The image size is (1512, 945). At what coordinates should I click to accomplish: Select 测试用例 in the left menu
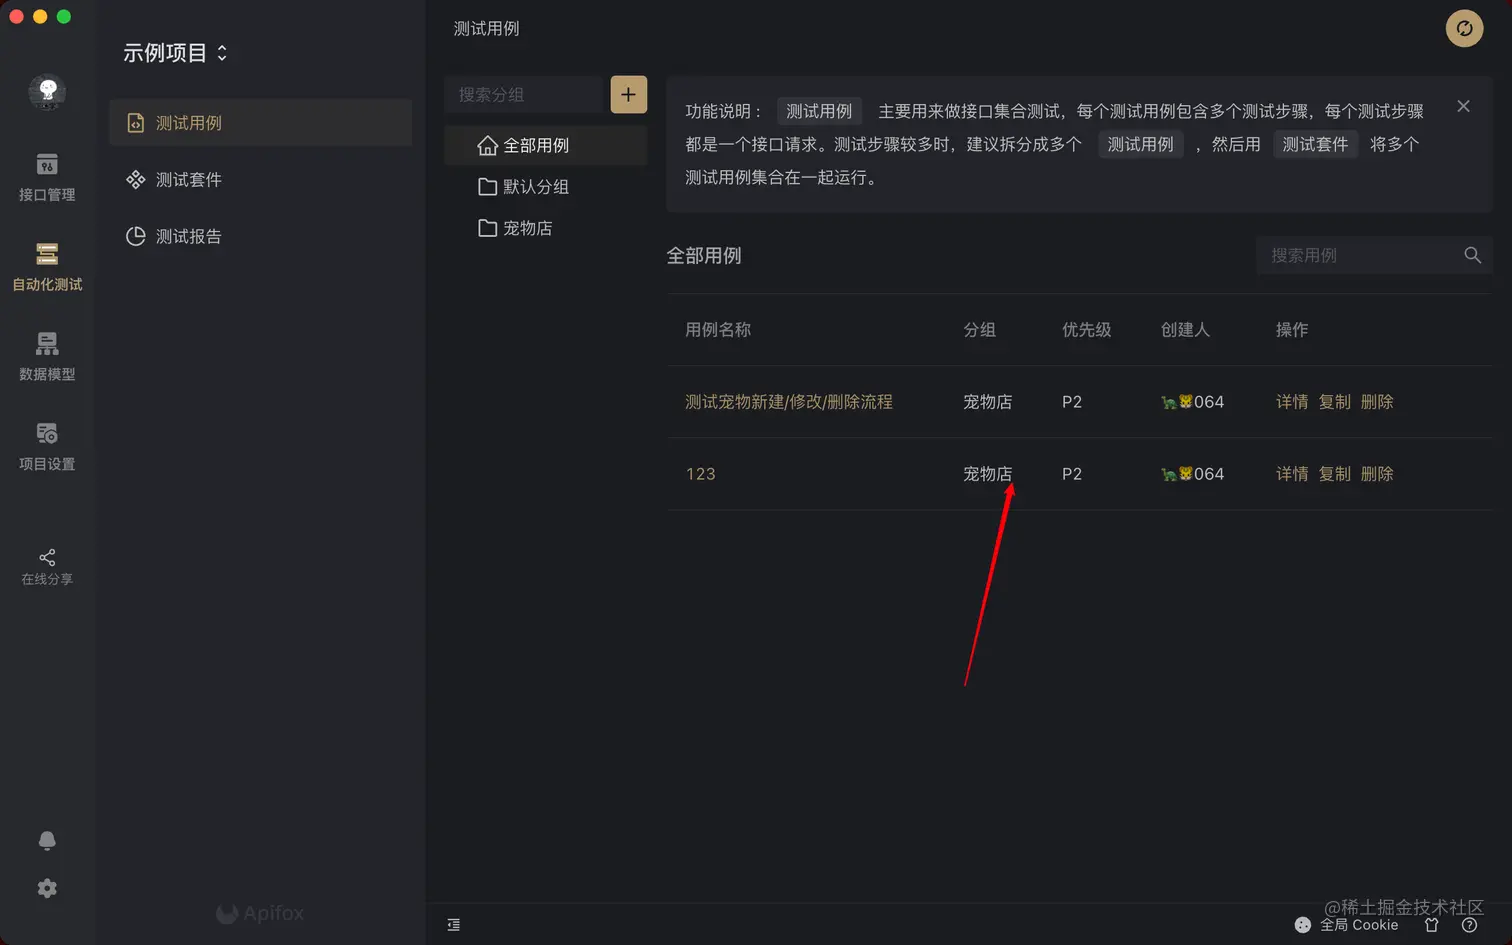(x=260, y=123)
